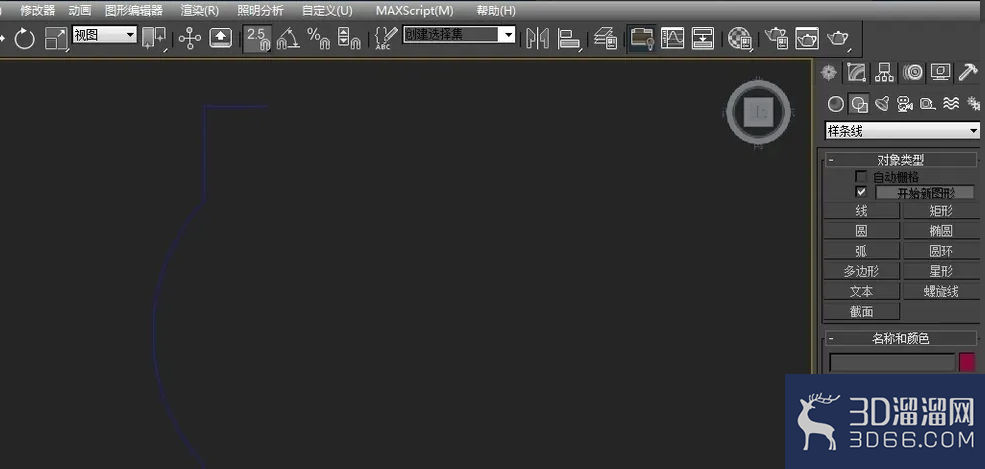Select the Rotate tool
Image resolution: width=985 pixels, height=469 pixels.
coord(24,39)
